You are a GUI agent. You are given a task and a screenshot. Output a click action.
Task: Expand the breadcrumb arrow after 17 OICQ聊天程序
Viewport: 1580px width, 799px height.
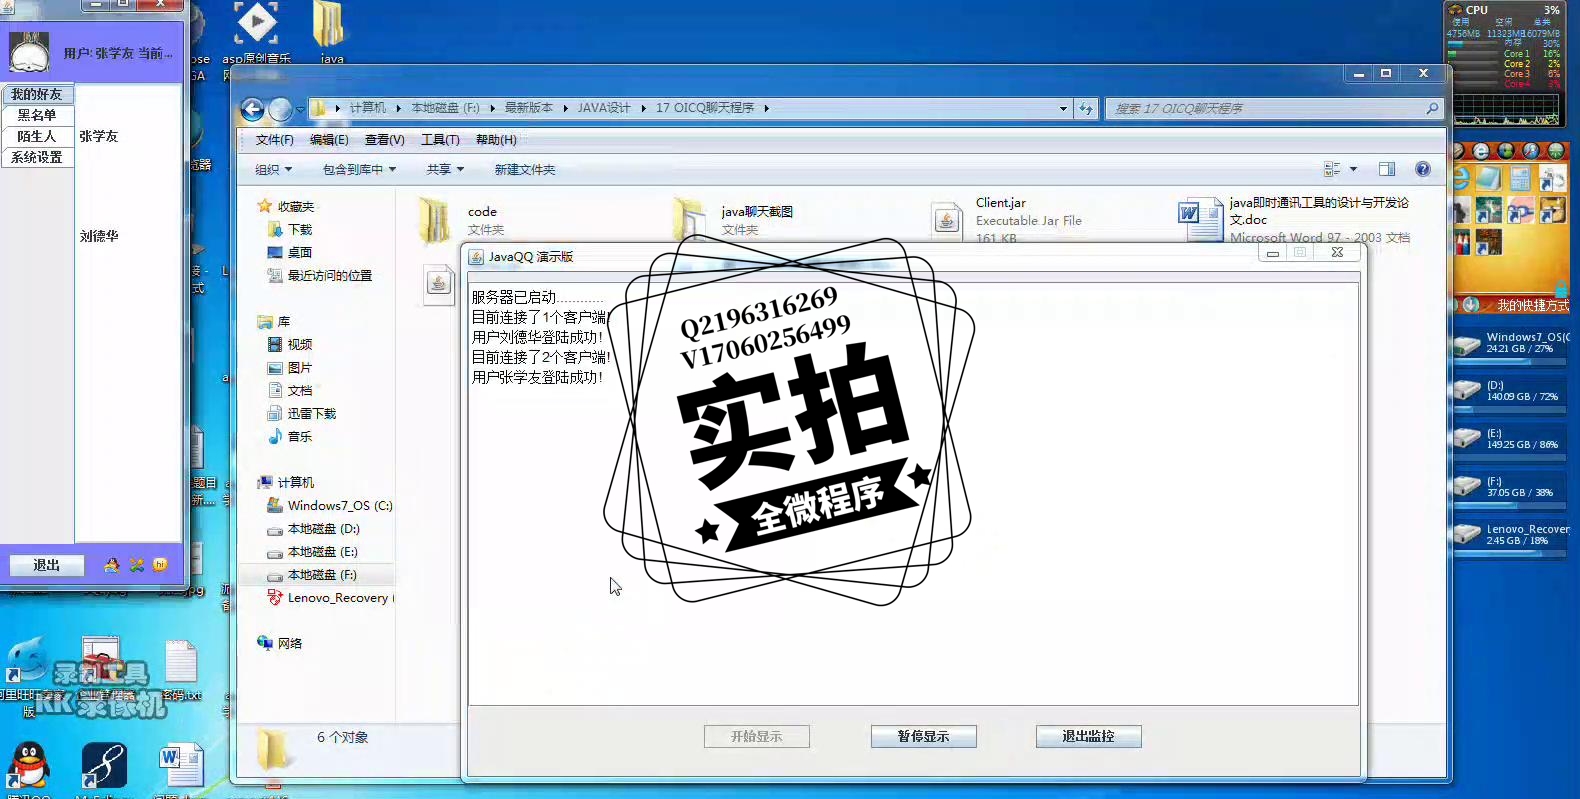pos(766,108)
